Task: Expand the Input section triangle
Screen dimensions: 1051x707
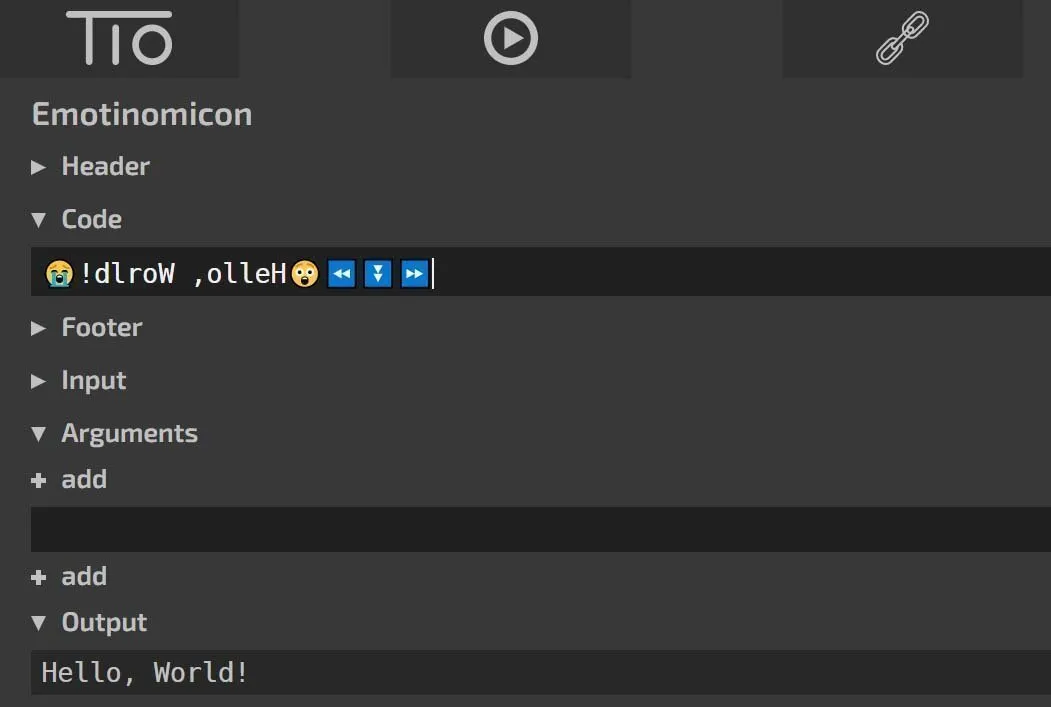Action: coord(39,381)
